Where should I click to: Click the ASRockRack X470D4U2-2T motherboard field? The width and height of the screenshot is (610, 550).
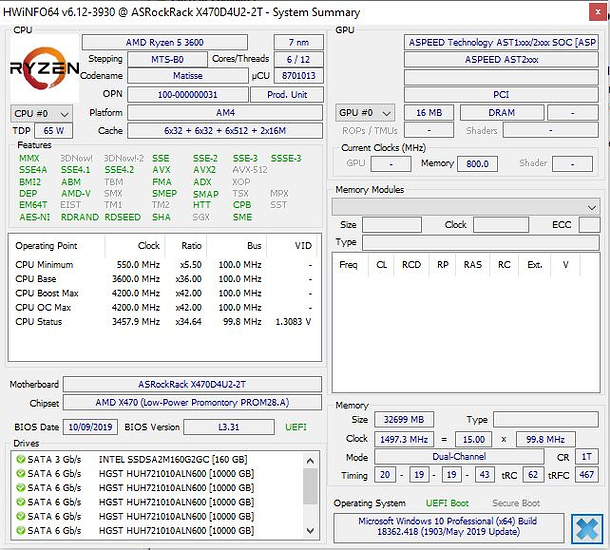click(x=192, y=384)
